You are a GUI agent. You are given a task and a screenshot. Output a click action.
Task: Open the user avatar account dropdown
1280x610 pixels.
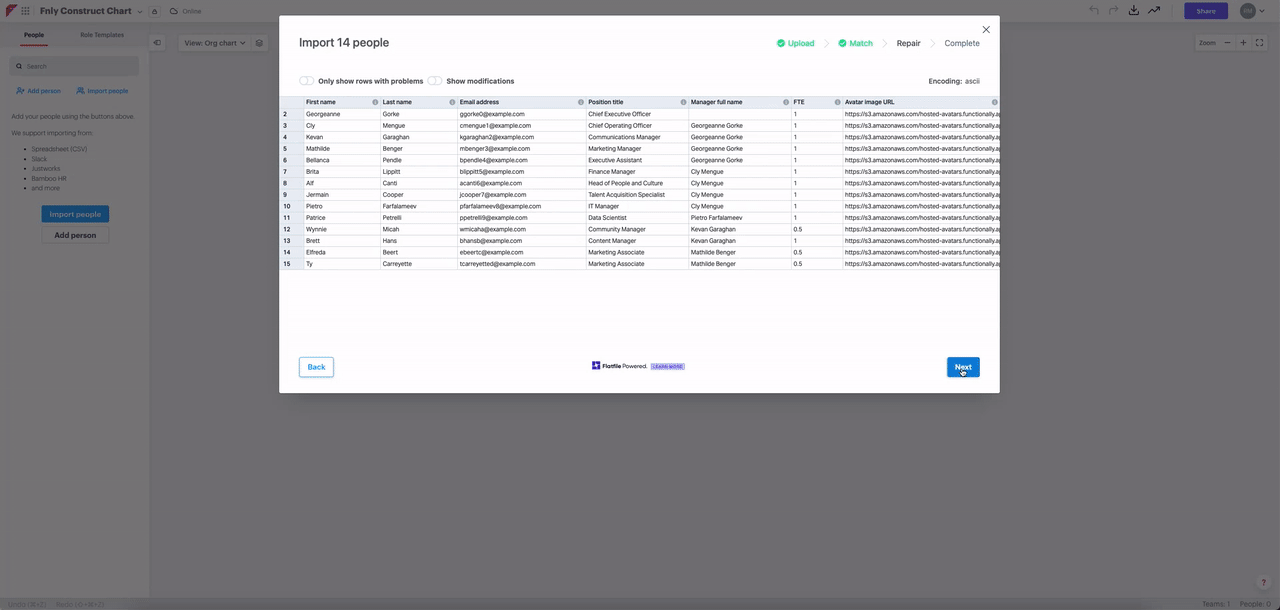tap(1251, 11)
